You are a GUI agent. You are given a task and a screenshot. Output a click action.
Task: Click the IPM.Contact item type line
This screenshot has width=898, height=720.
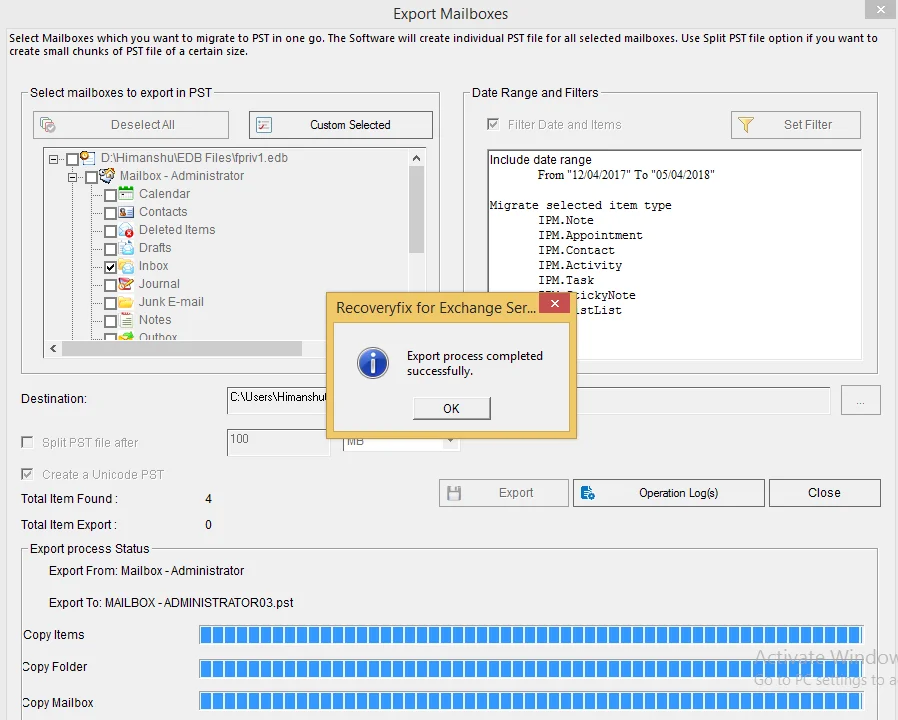[x=576, y=250]
